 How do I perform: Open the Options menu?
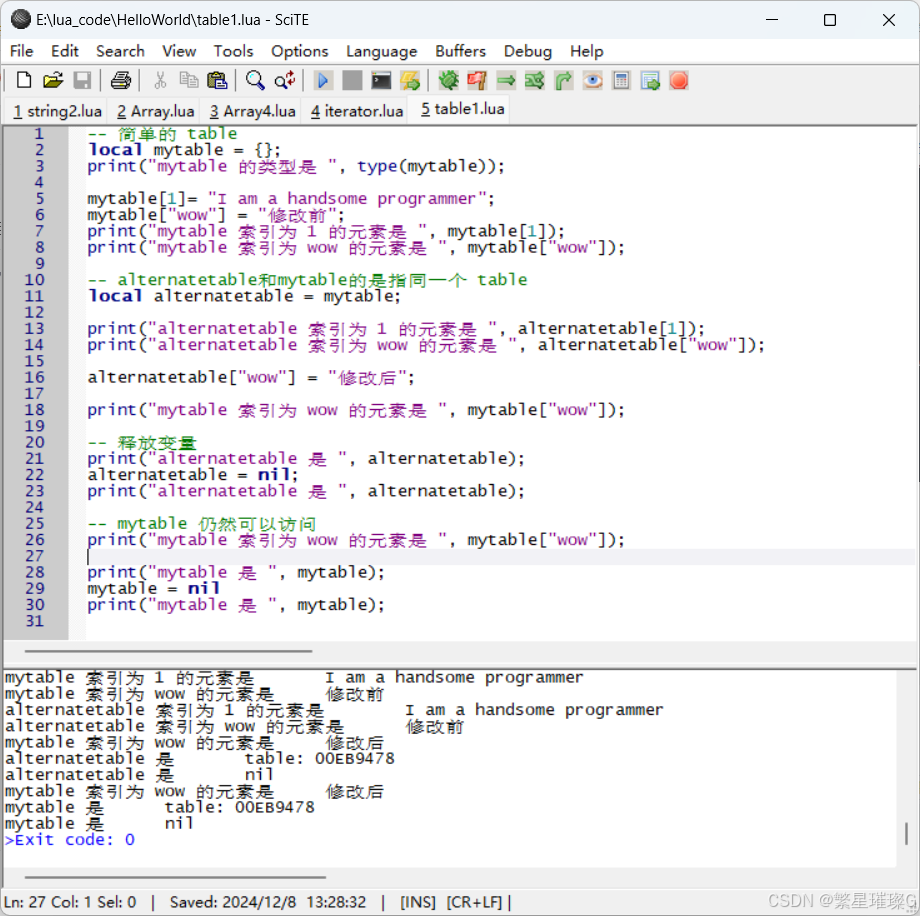click(x=299, y=51)
